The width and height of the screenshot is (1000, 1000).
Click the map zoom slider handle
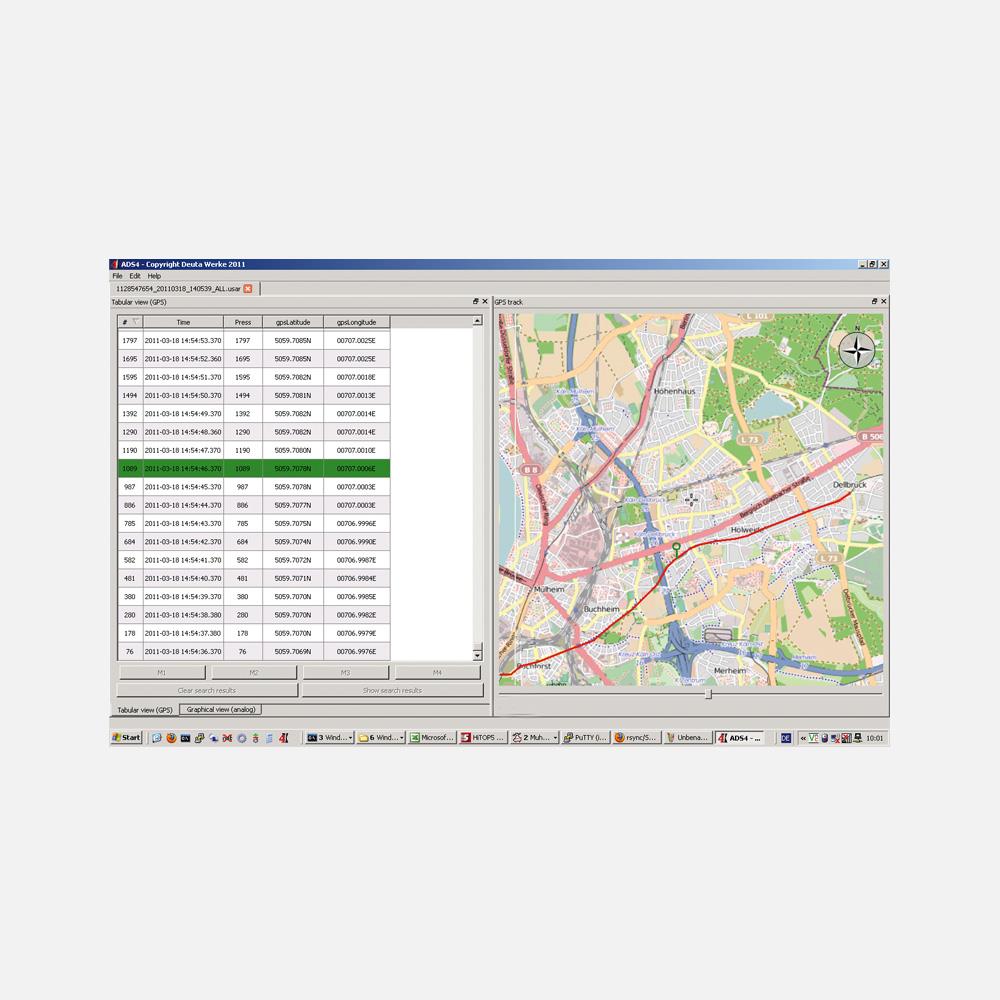[708, 693]
